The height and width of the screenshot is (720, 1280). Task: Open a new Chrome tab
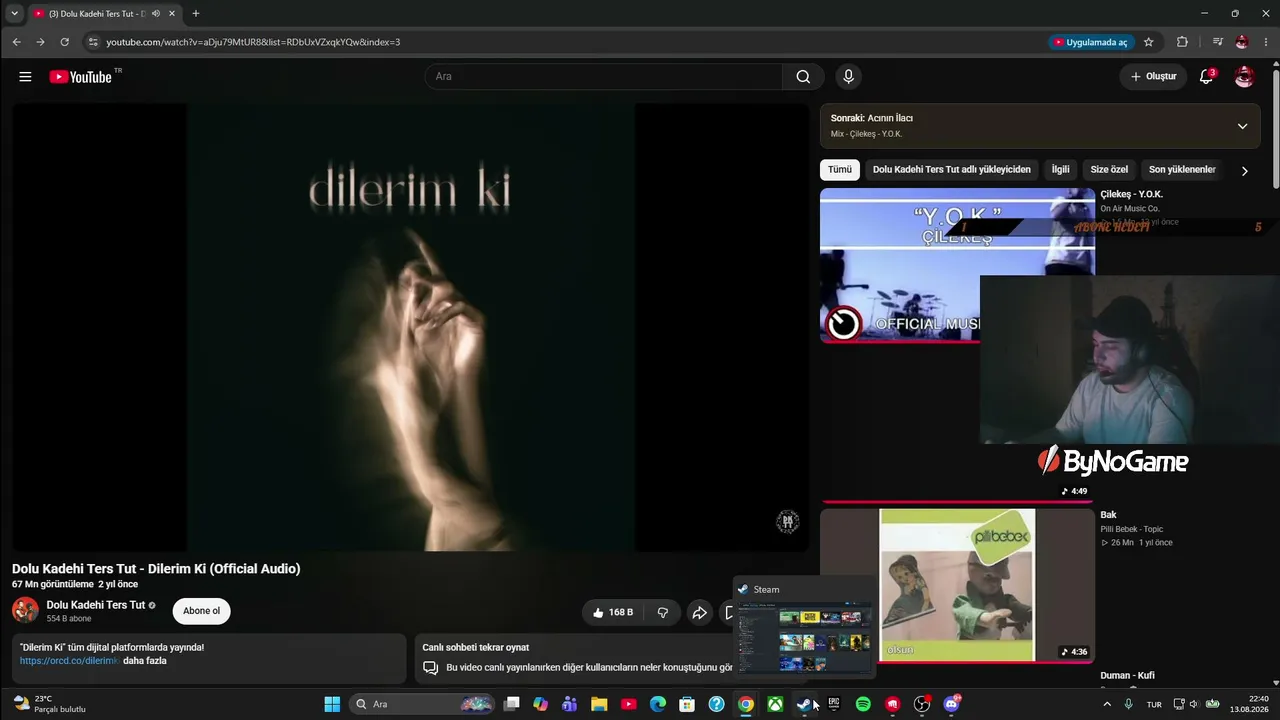196,14
